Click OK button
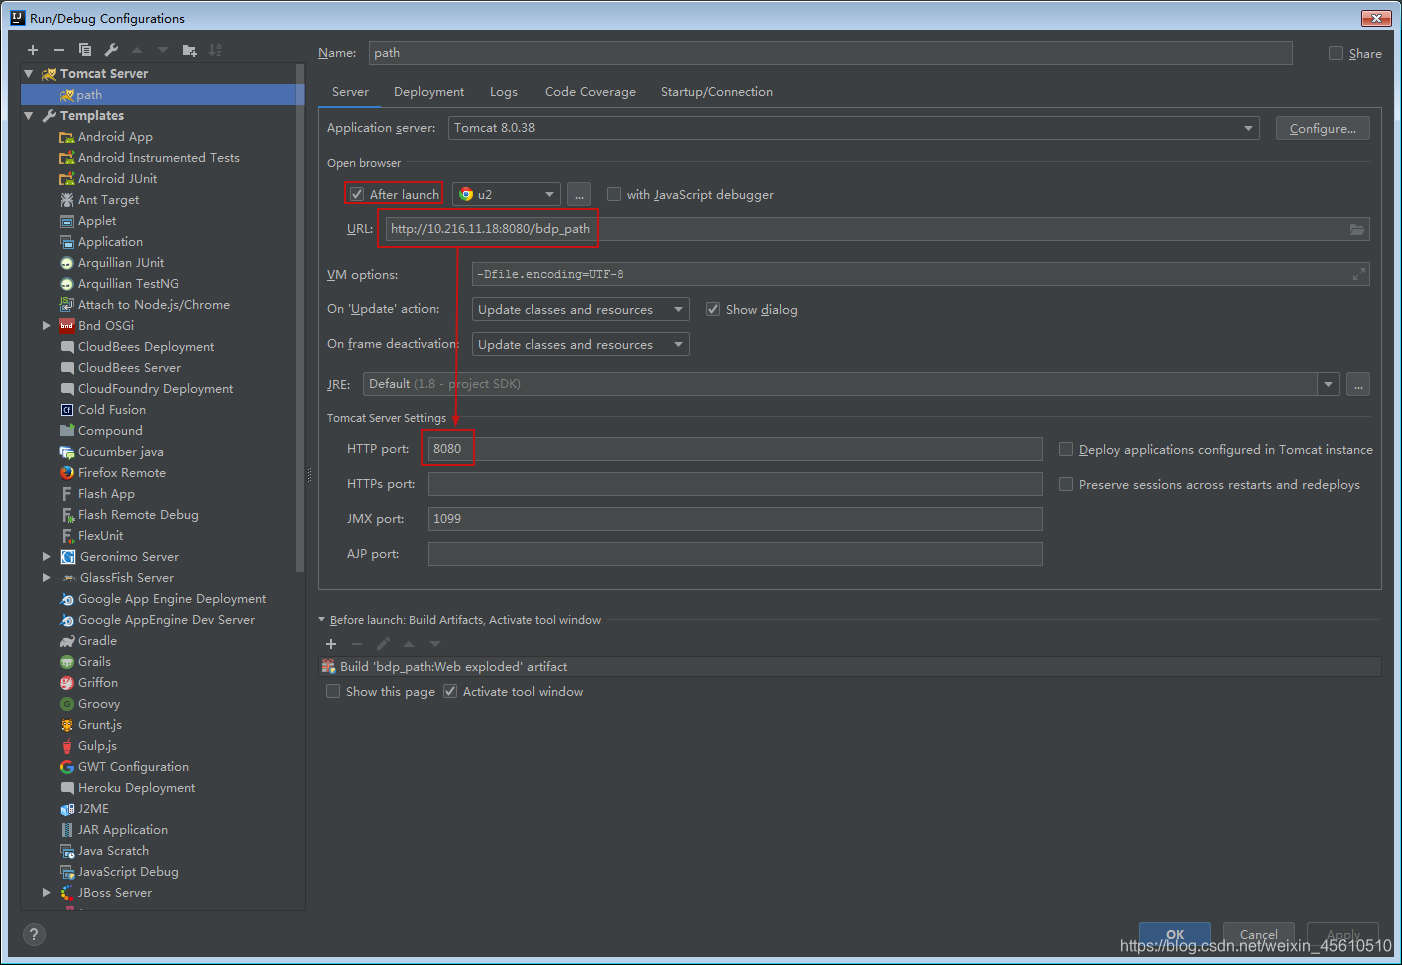The height and width of the screenshot is (965, 1402). click(1175, 934)
